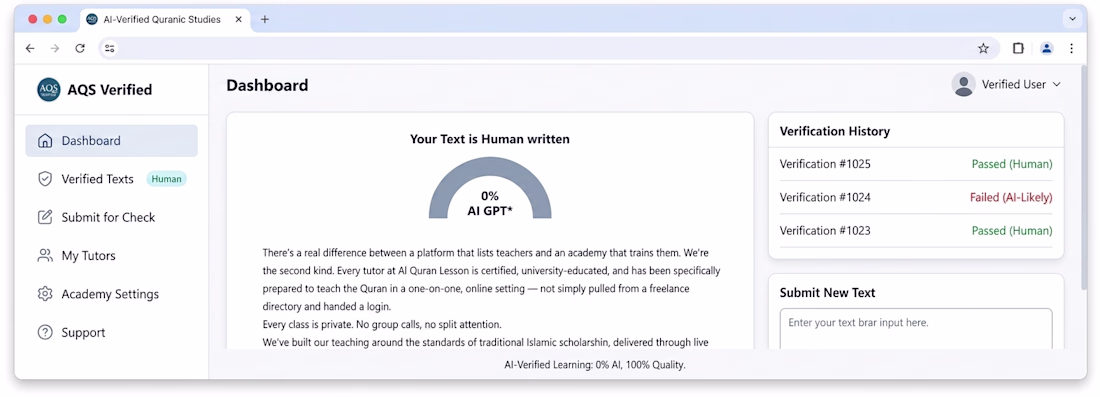Open the browser side panel icon
The height and width of the screenshot is (397, 1100).
[1018, 48]
